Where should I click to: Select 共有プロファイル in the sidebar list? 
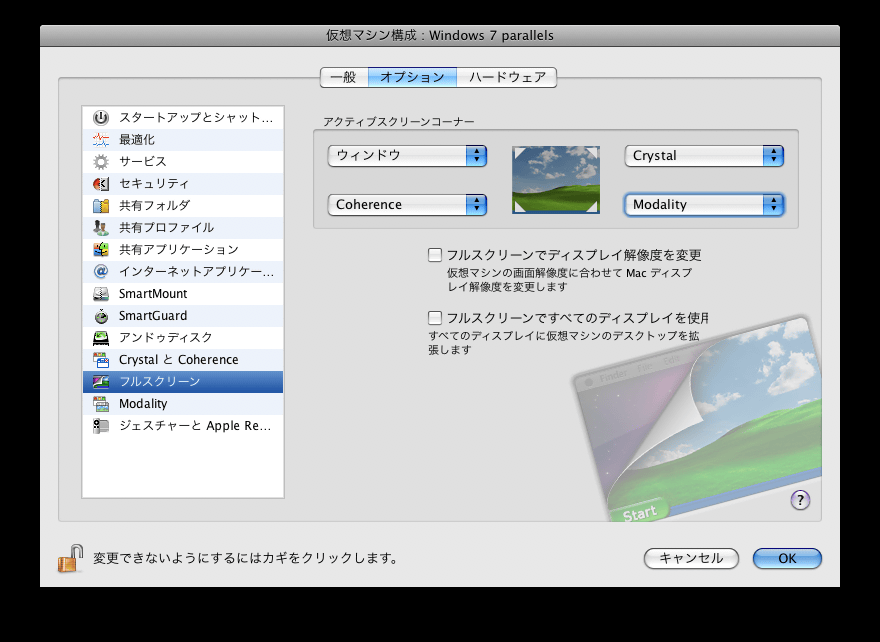[166, 227]
